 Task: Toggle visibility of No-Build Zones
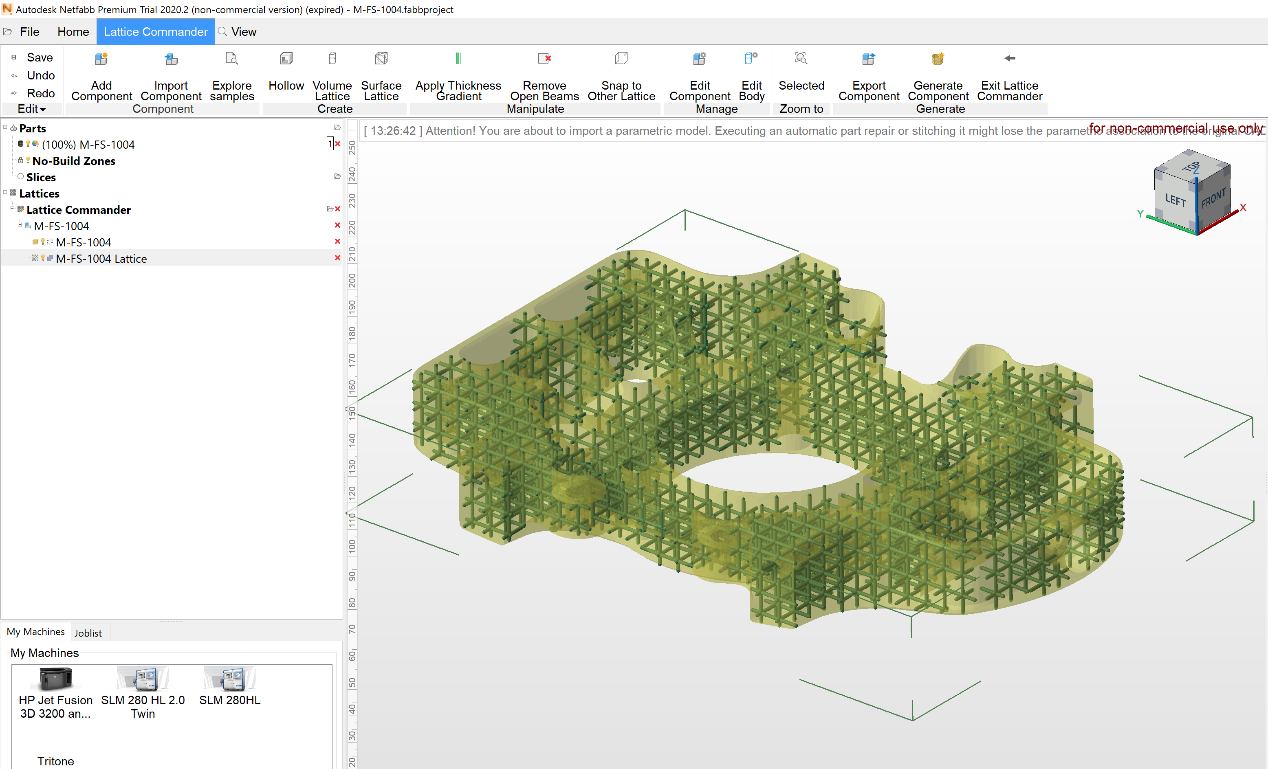(x=27, y=161)
